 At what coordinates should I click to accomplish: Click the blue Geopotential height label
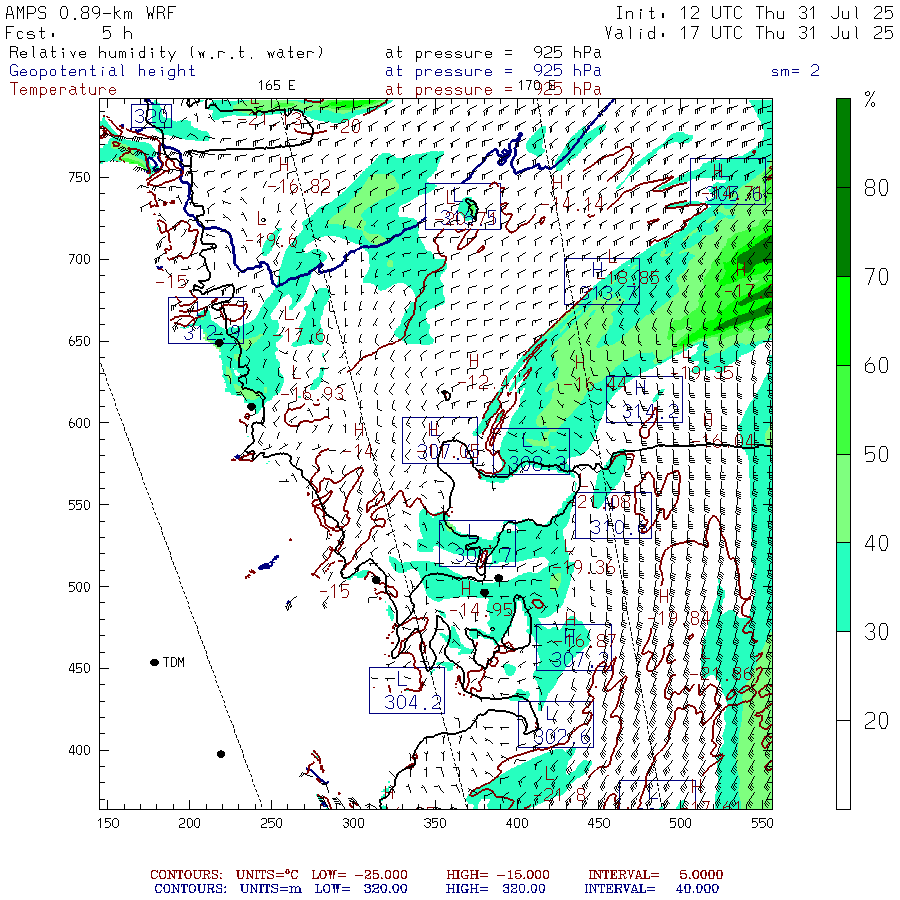coord(102,71)
